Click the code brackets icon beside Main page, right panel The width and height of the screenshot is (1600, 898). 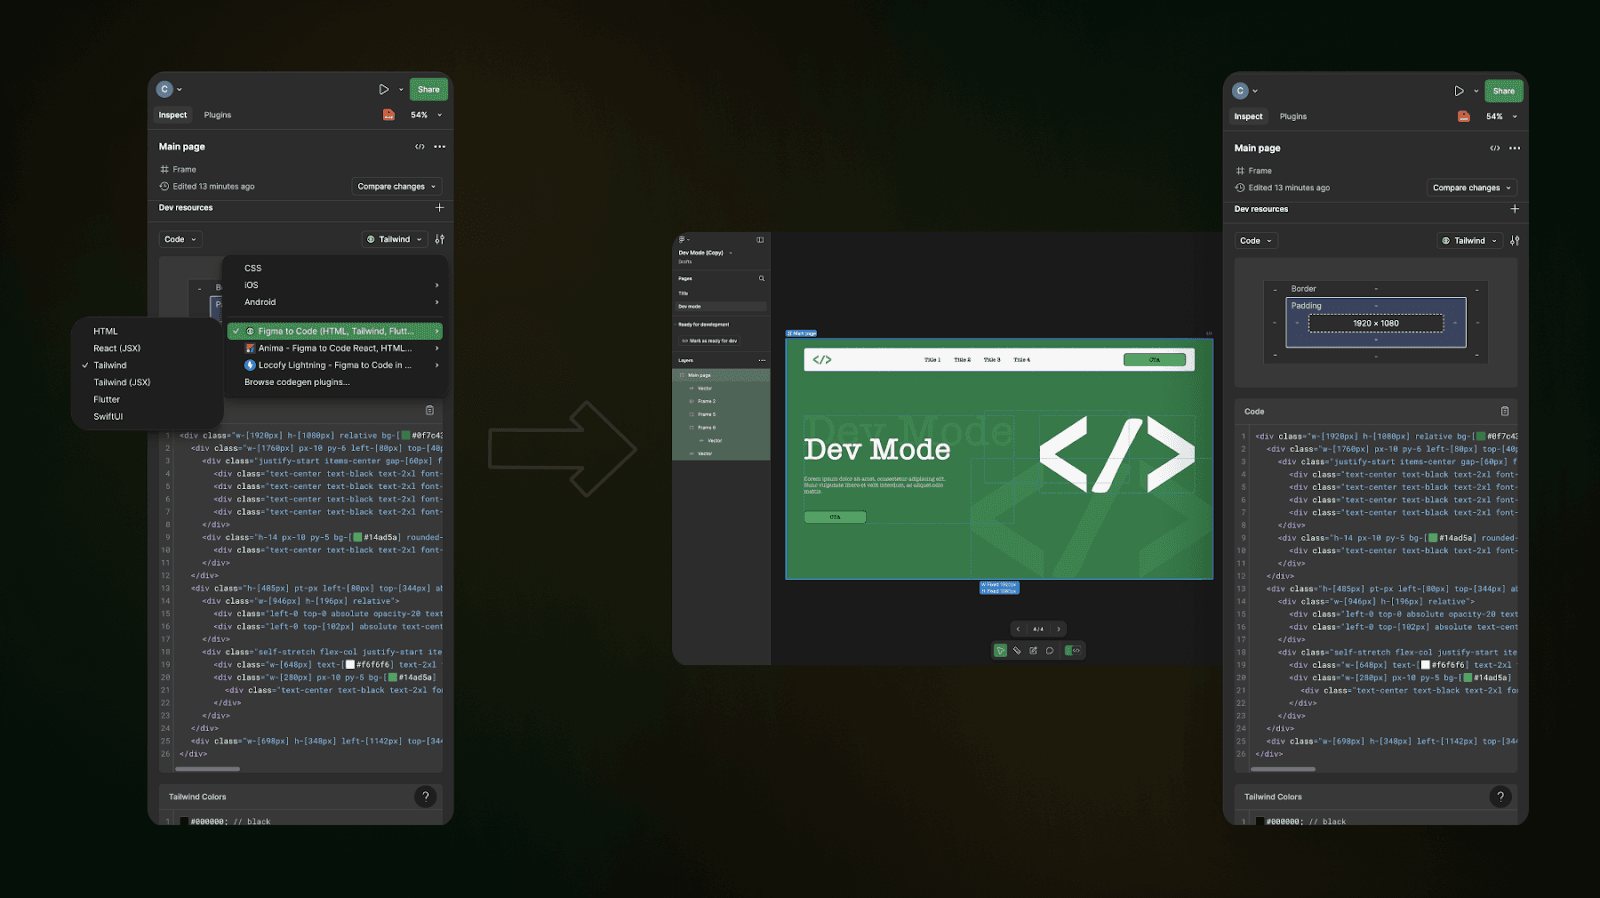(1495, 148)
